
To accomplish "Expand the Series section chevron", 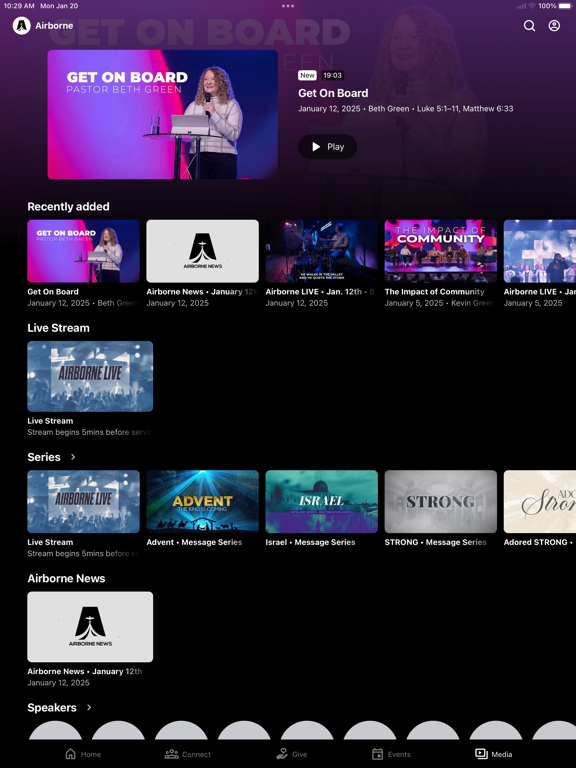I will [x=73, y=457].
